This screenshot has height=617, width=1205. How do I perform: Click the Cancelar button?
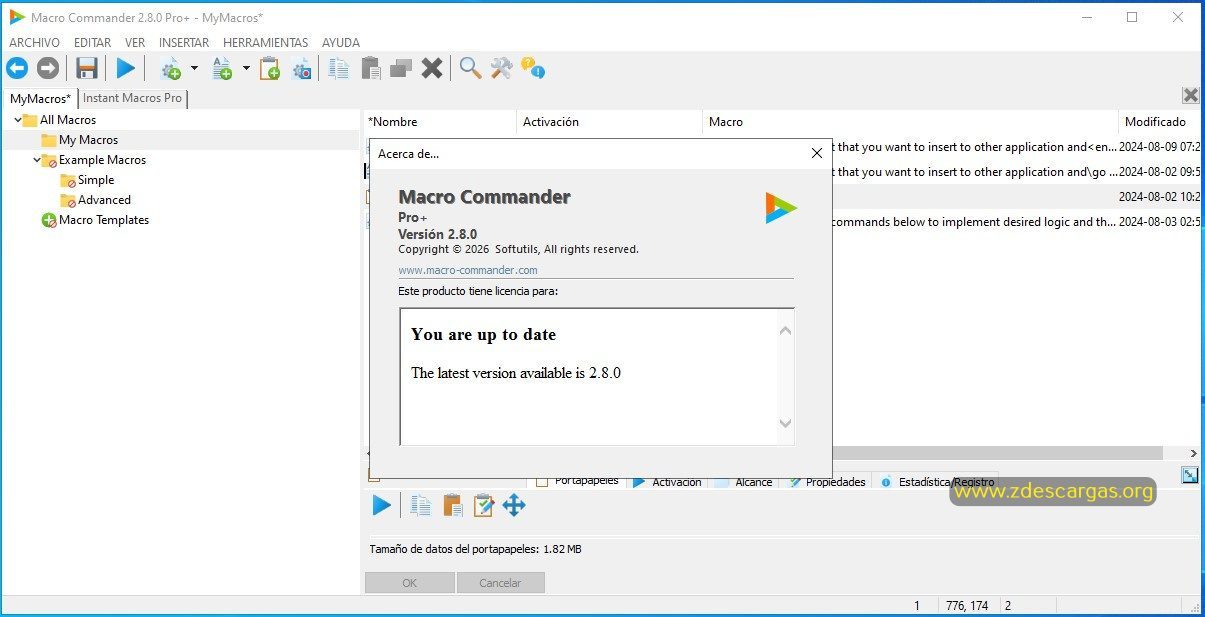(x=500, y=582)
